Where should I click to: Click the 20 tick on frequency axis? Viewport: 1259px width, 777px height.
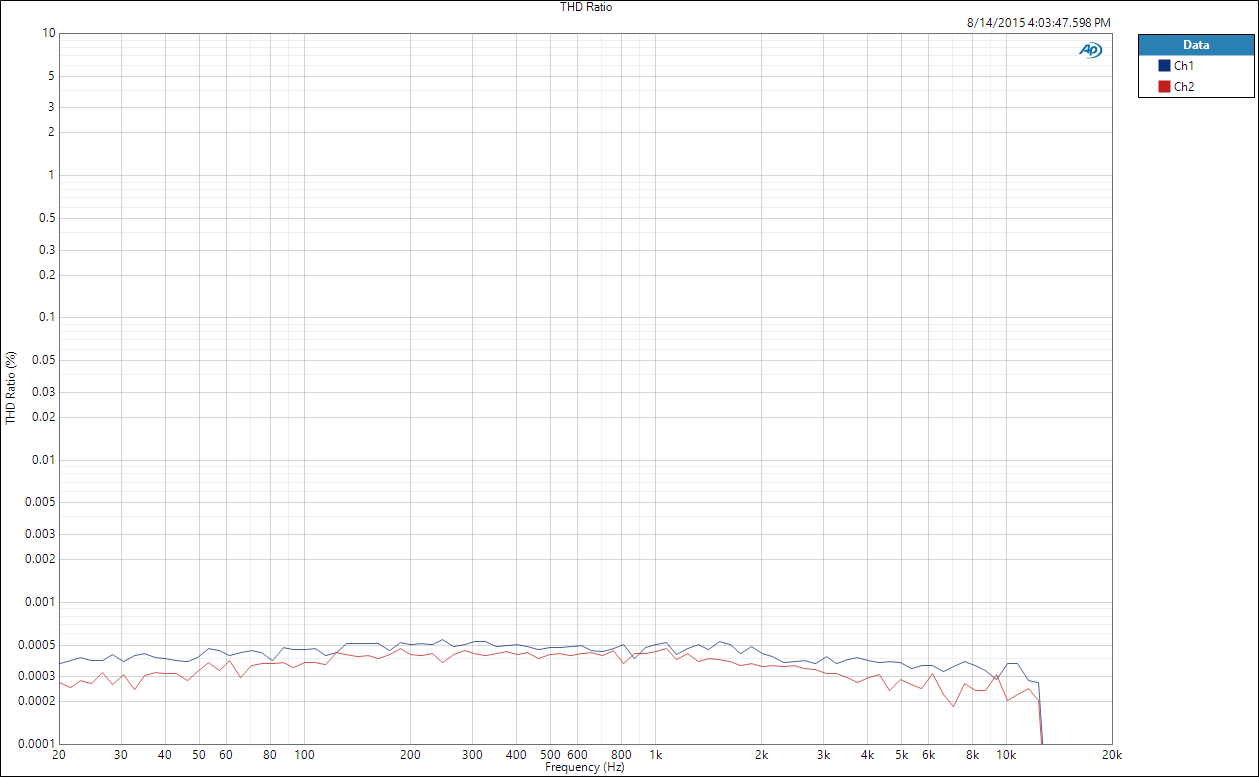pyautogui.click(x=58, y=755)
